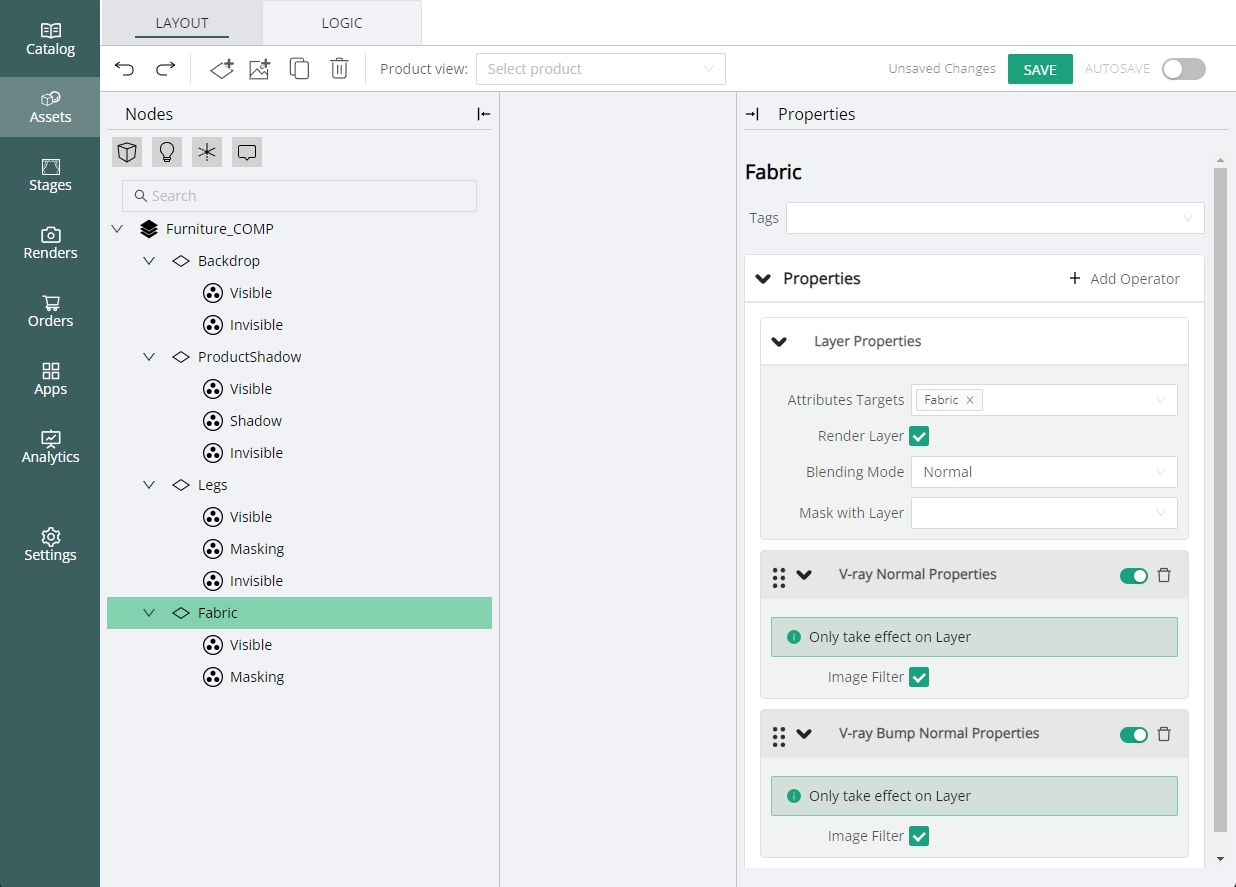Go to the Catalog section
The height and width of the screenshot is (887, 1236).
50,38
